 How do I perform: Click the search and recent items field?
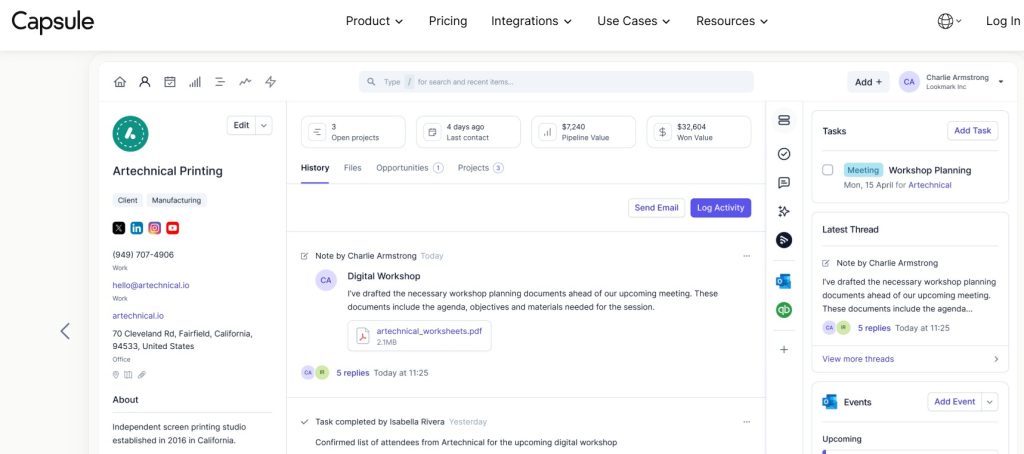click(556, 82)
